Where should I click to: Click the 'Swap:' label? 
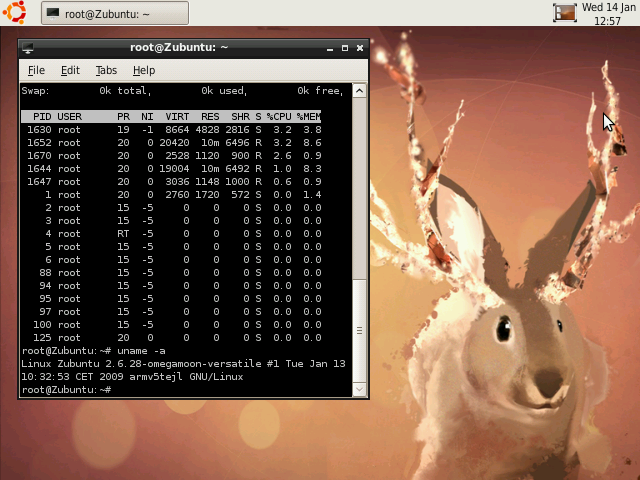pyautogui.click(x=35, y=91)
